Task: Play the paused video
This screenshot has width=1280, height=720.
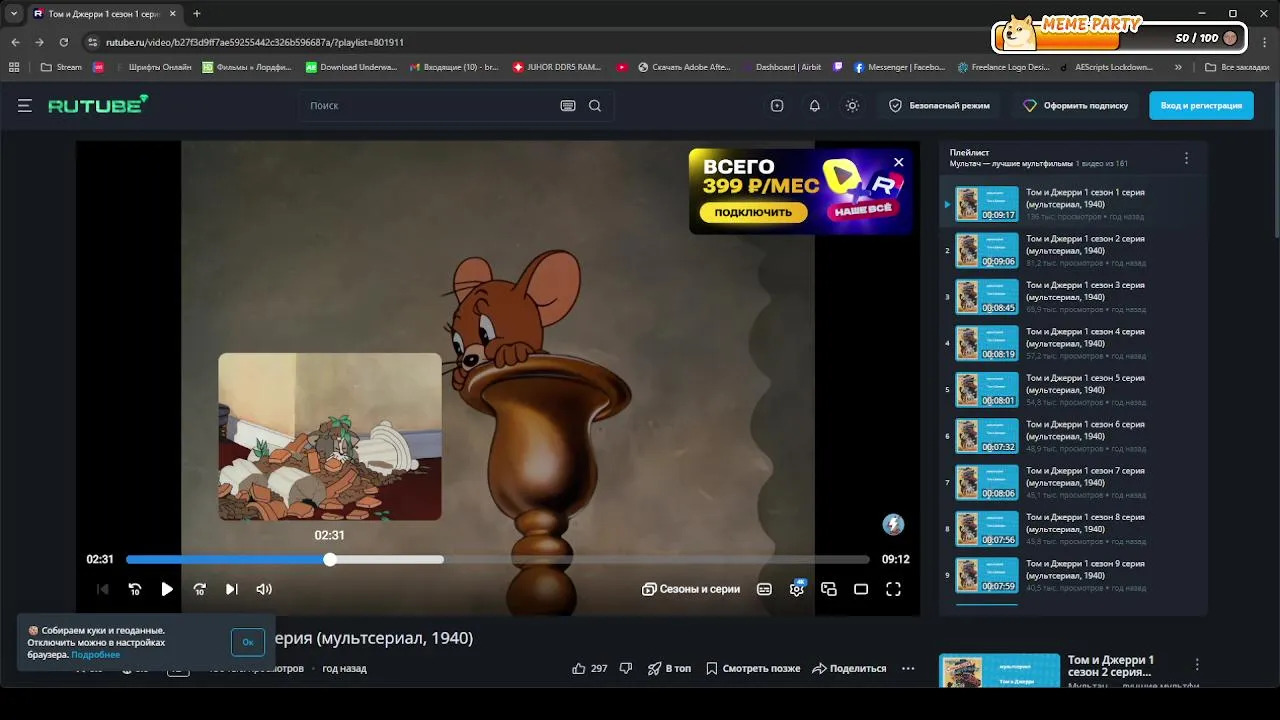Action: coord(167,589)
